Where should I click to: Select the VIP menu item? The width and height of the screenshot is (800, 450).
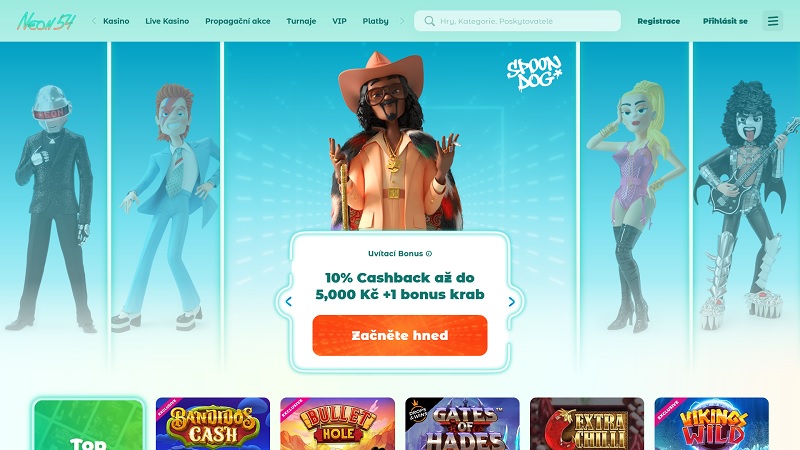[339, 21]
